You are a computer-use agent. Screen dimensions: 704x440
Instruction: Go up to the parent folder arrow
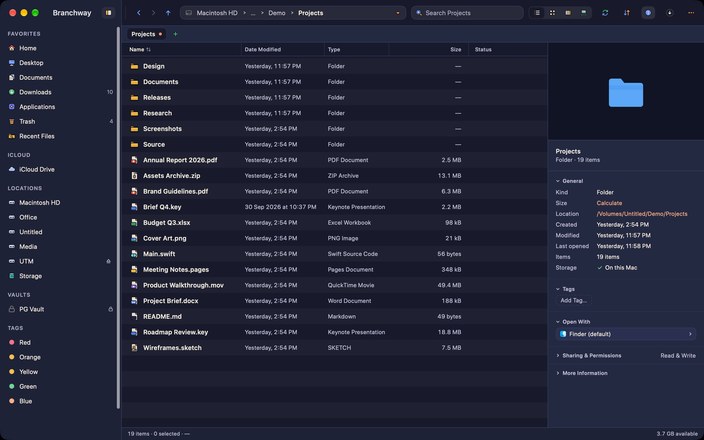[x=168, y=13]
